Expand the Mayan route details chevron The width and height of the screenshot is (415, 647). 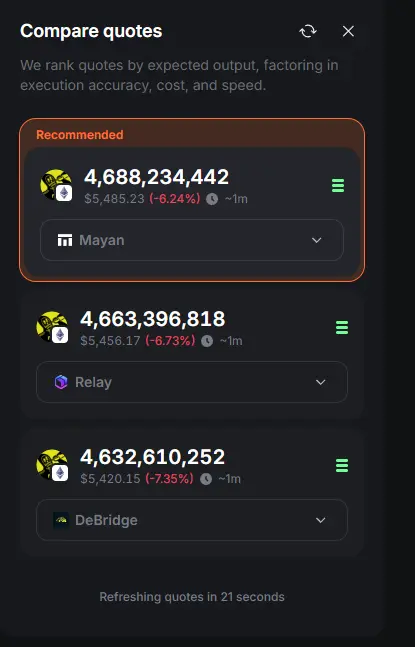316,240
